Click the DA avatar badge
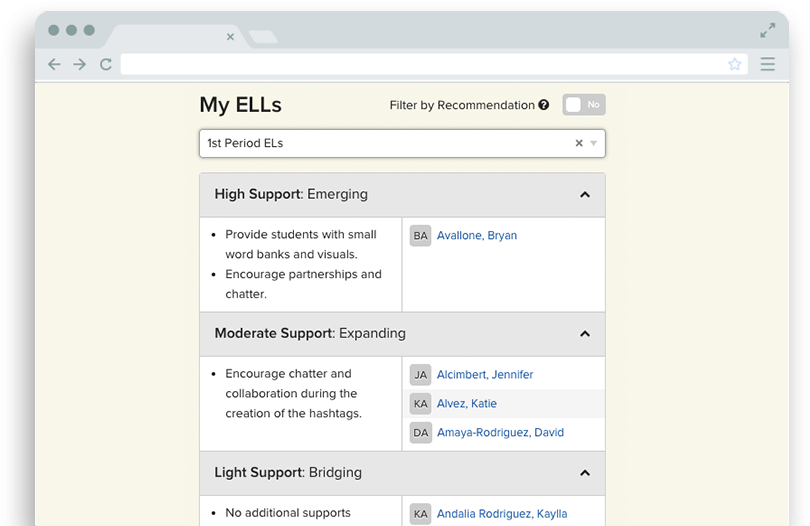810x526 pixels. [420, 432]
